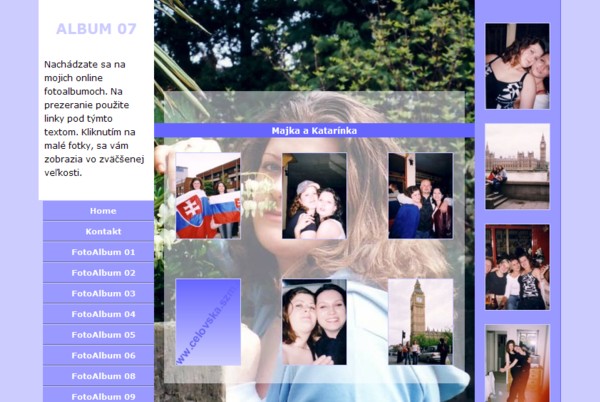This screenshot has height=402, width=600.
Task: Go to FotoAlbum 06
Action: click(x=98, y=355)
